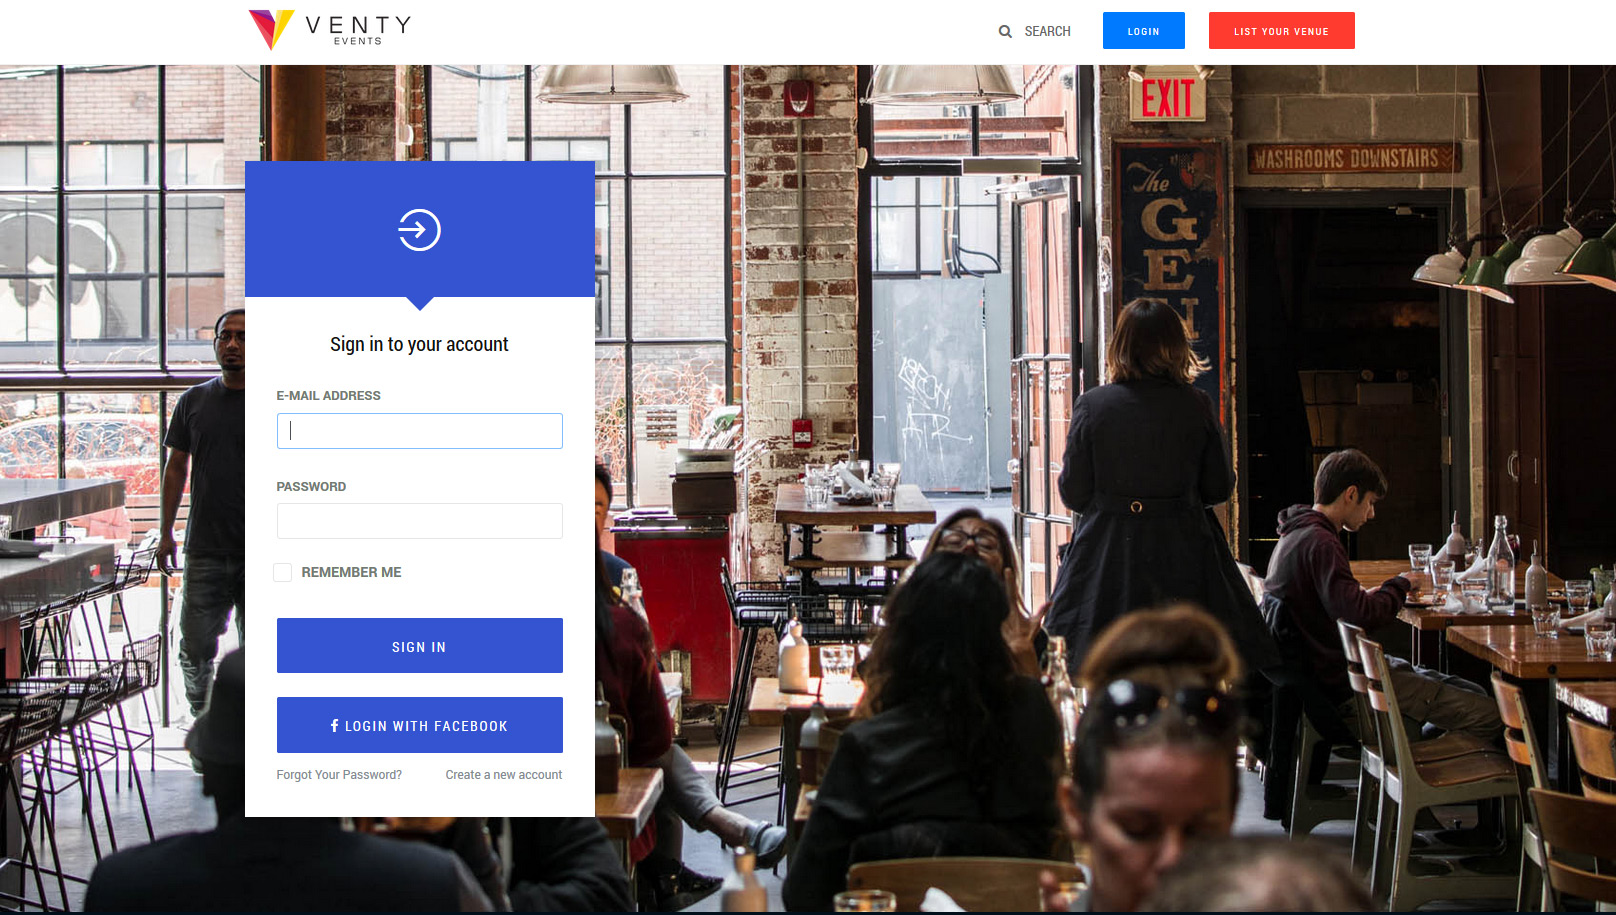Focus the E-mail Address input field
The image size is (1616, 915).
419,431
